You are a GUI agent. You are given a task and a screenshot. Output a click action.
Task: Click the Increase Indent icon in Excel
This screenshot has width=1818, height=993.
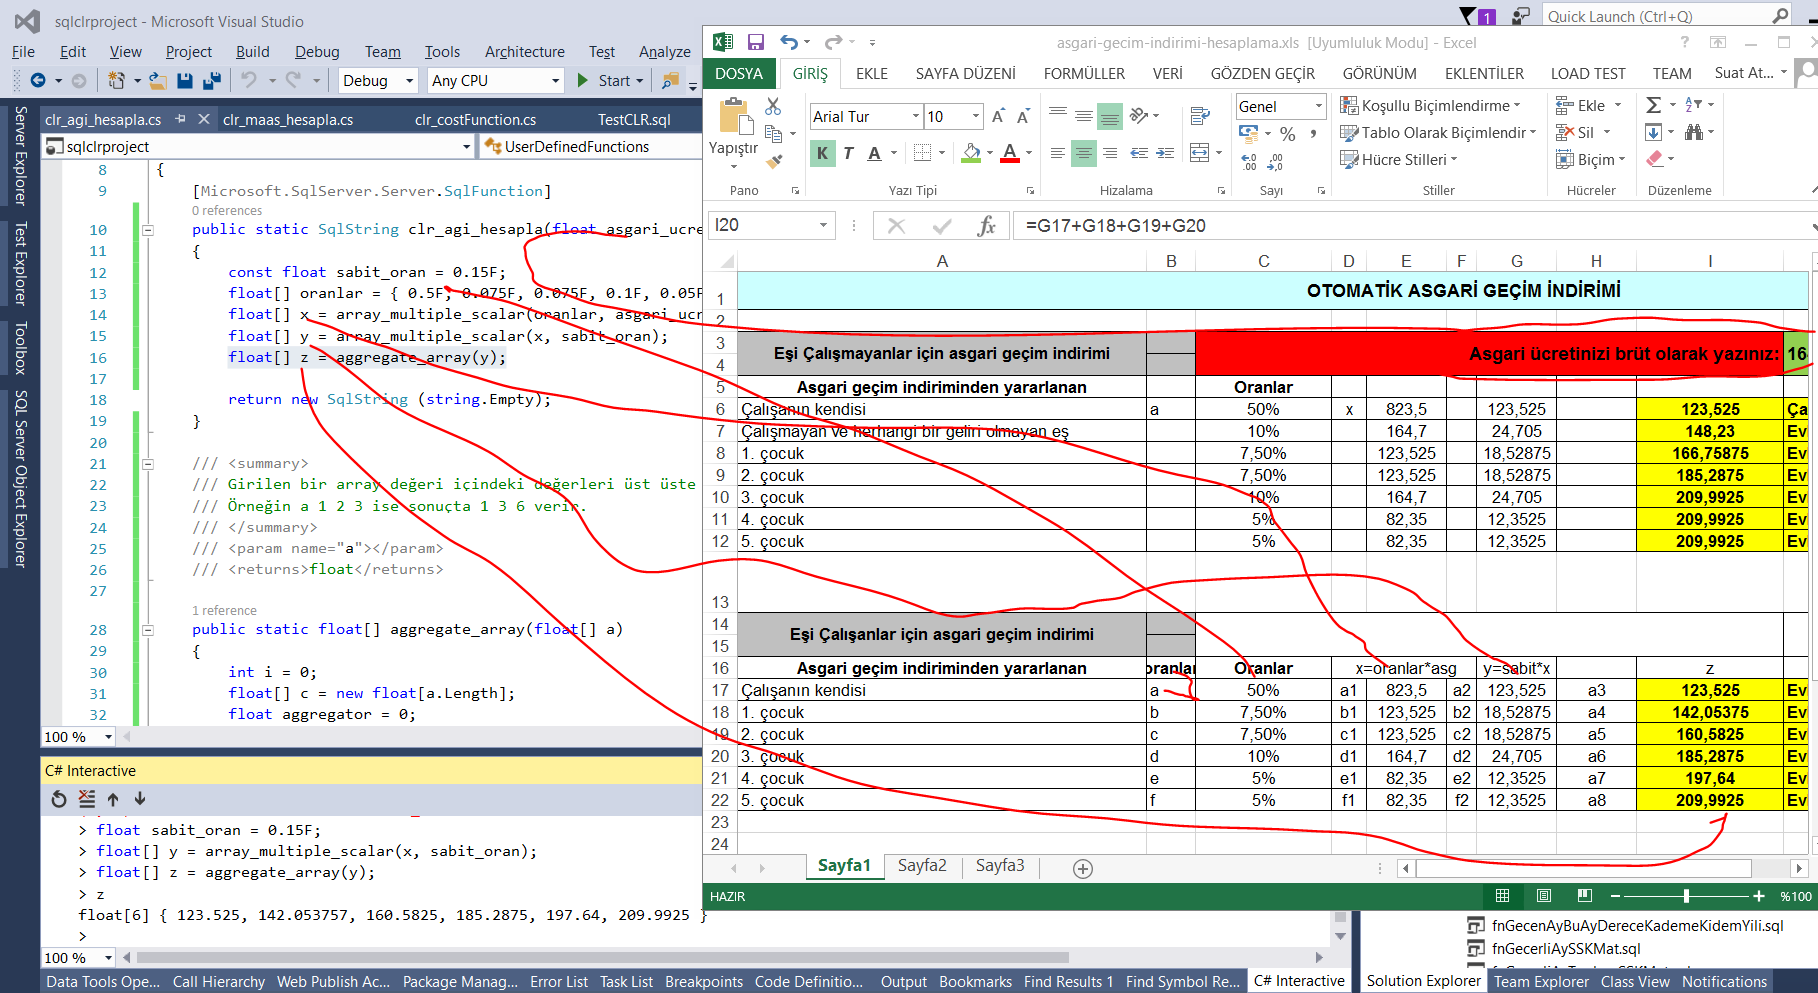1165,153
